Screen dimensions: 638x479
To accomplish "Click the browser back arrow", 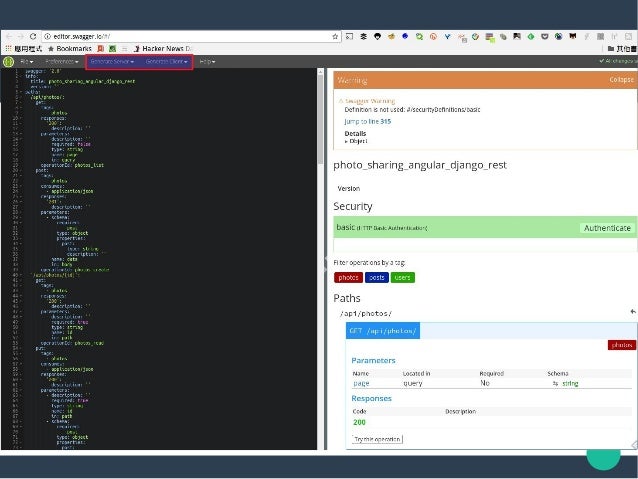I will [8, 35].
